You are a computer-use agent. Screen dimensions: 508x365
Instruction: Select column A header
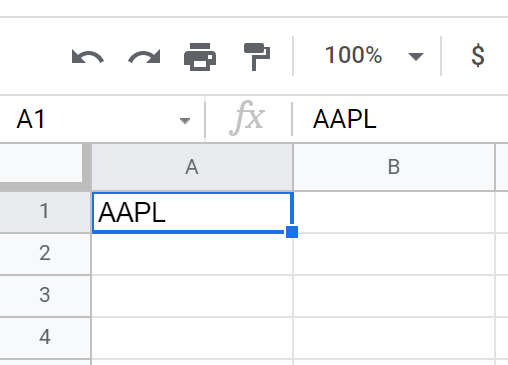click(192, 167)
